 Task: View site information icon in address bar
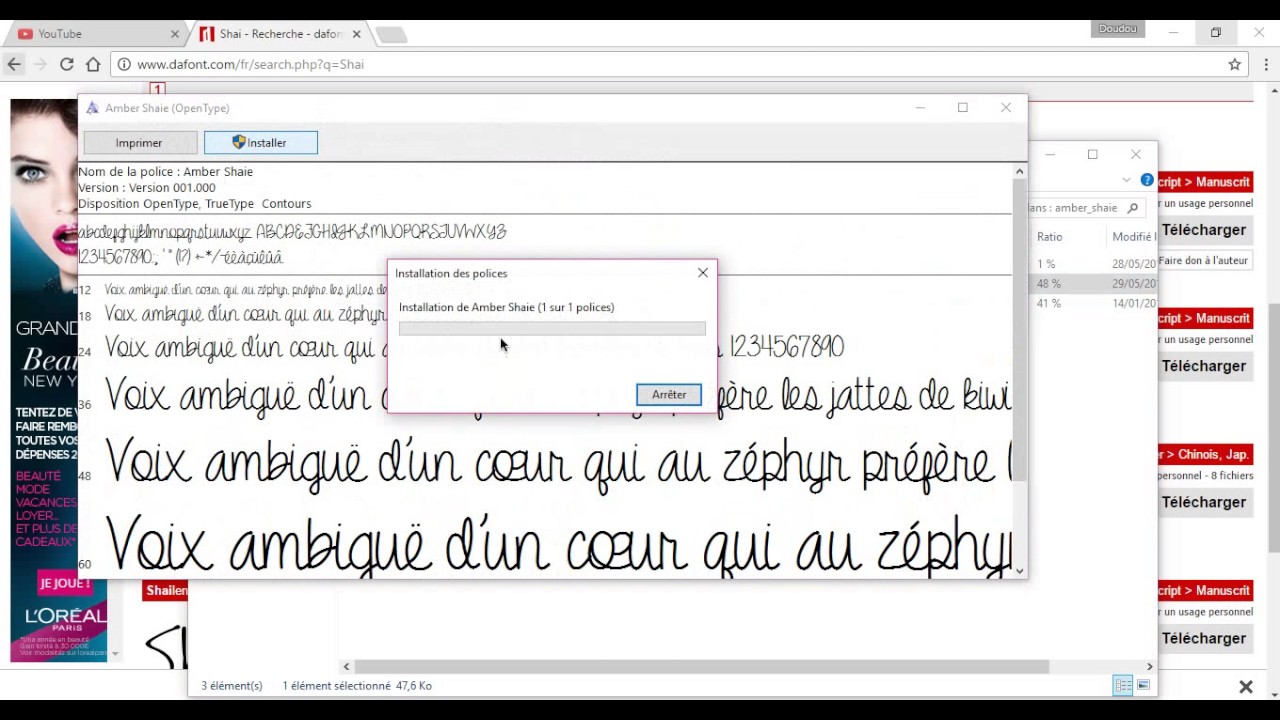(124, 64)
